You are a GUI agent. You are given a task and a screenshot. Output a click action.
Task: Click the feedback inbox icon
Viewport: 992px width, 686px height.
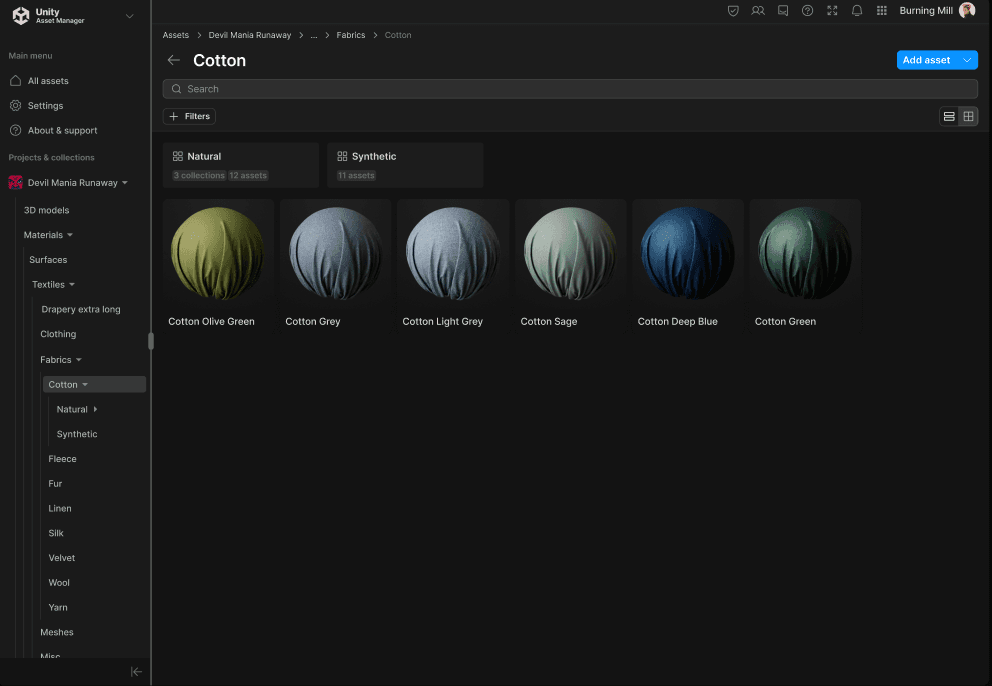(x=783, y=11)
